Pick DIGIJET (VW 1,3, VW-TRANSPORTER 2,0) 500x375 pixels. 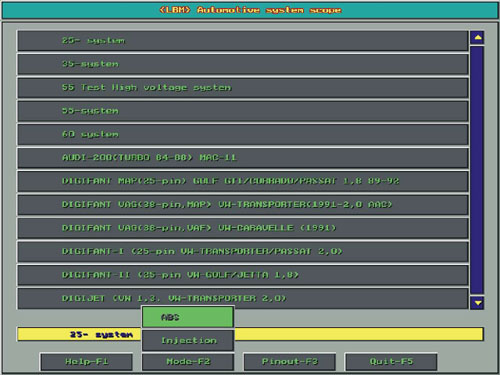[x=243, y=299]
